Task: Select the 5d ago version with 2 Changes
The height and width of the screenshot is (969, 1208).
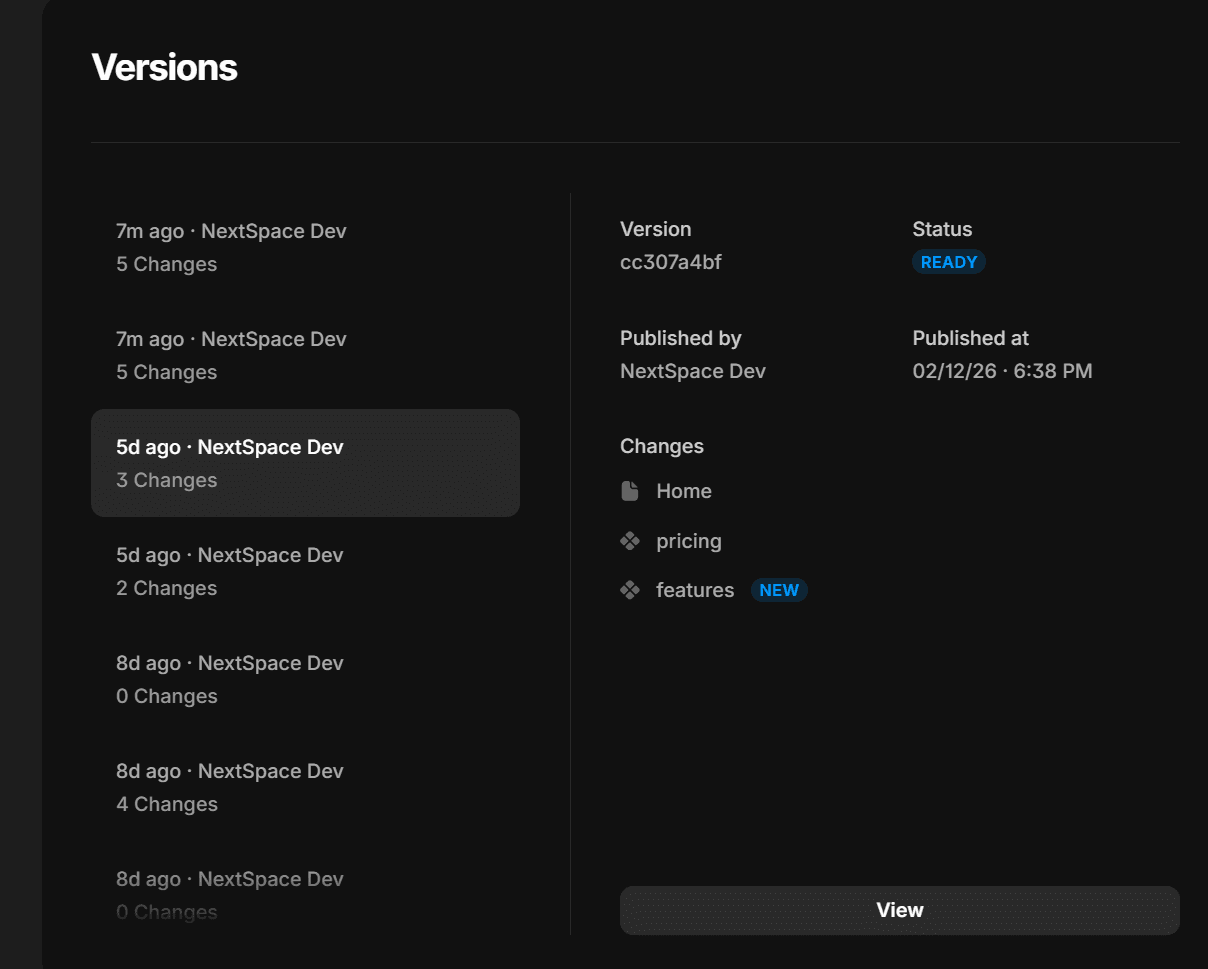Action: tap(305, 571)
